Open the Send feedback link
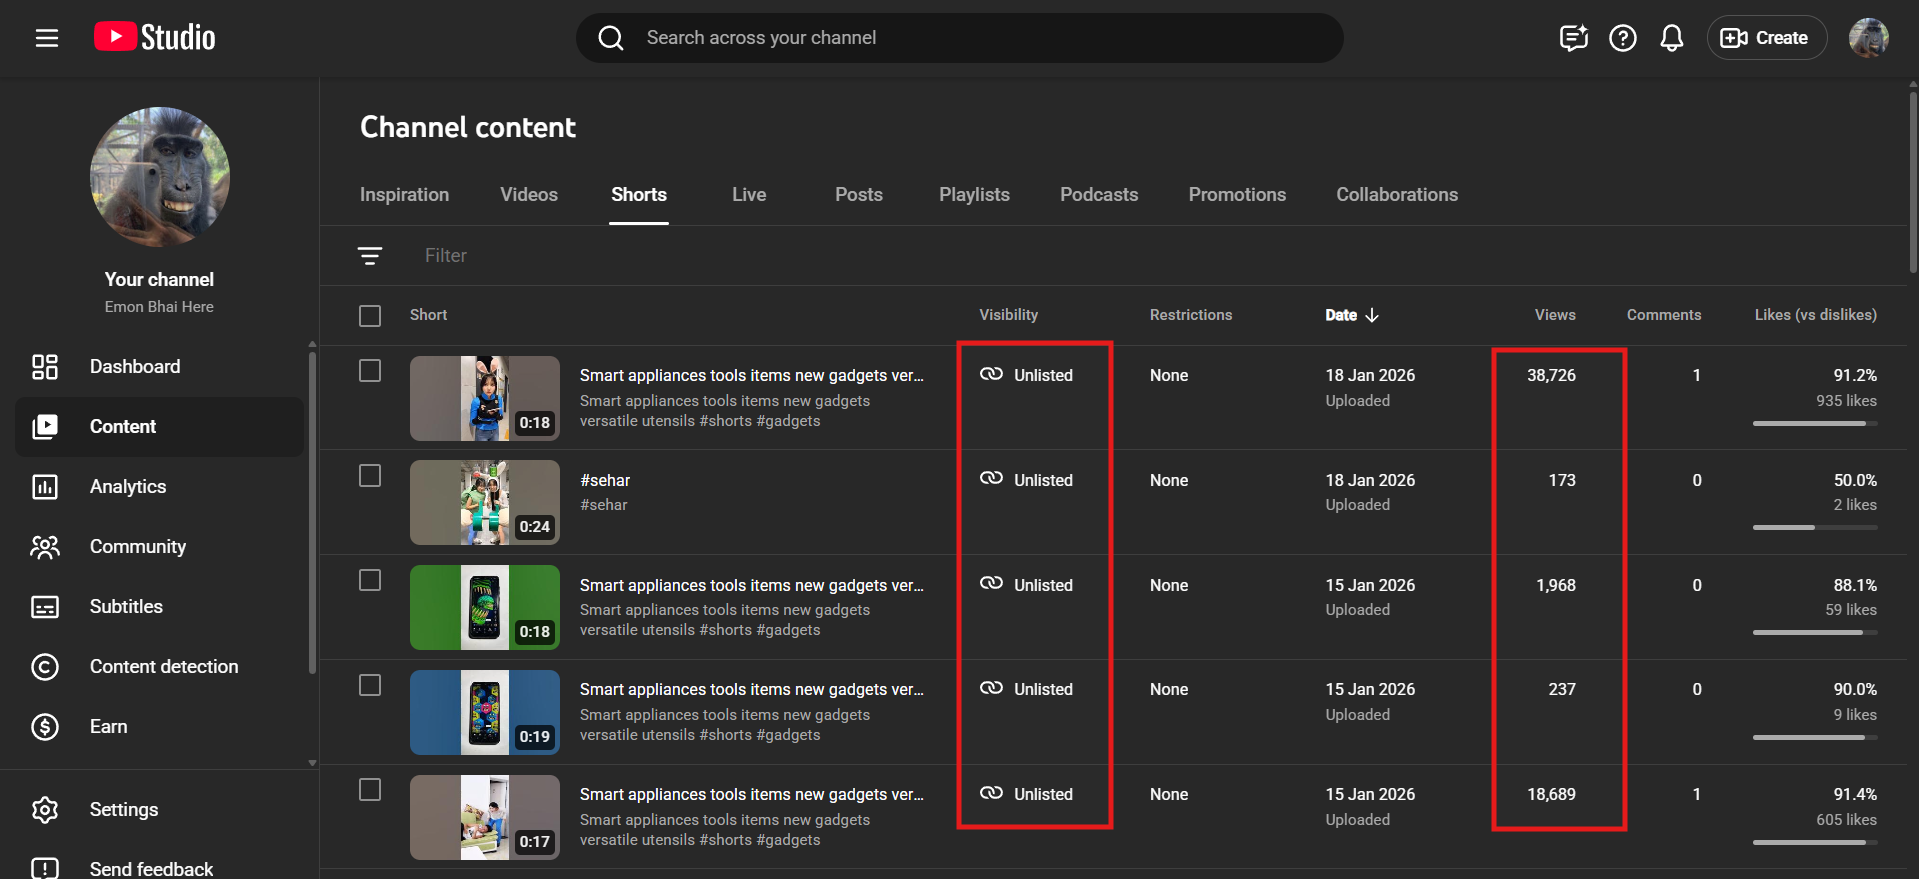 click(151, 869)
